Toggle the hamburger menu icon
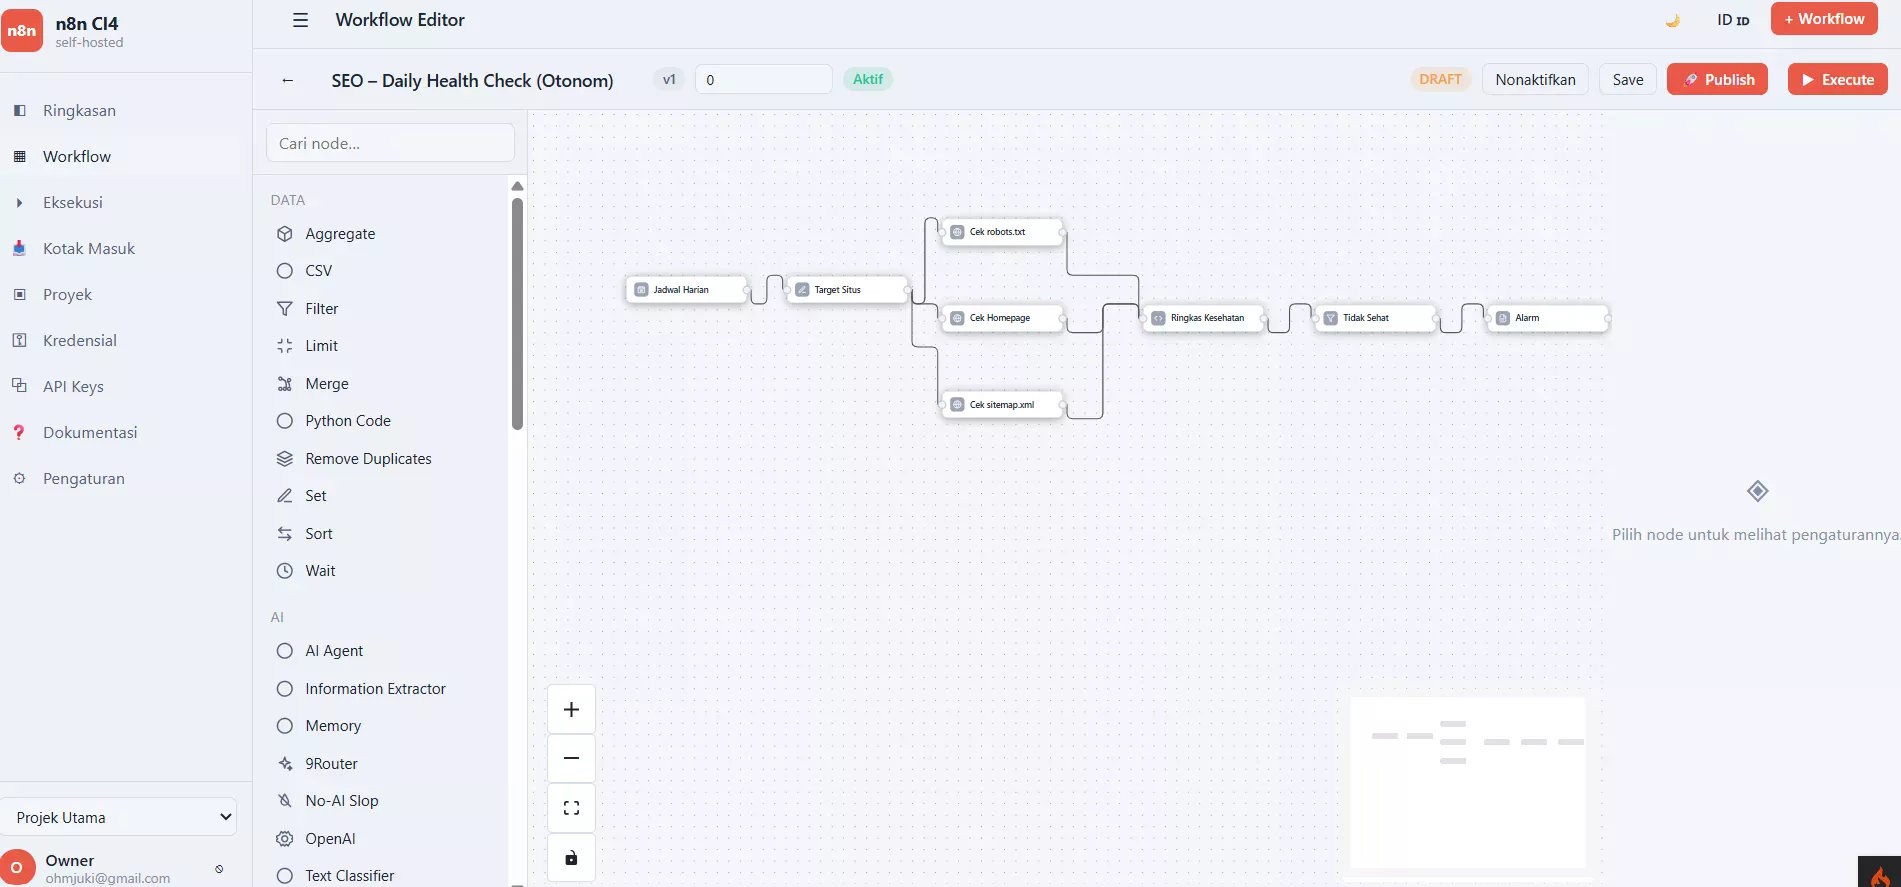Screen dimensions: 1901x887 (300, 20)
